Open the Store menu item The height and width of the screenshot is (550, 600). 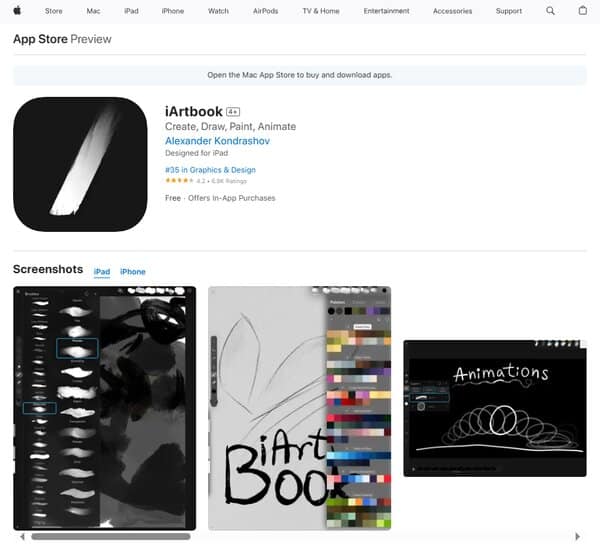pyautogui.click(x=54, y=11)
